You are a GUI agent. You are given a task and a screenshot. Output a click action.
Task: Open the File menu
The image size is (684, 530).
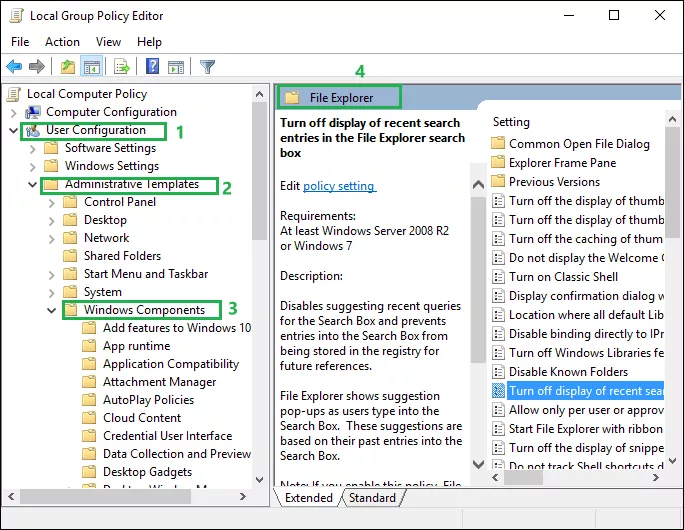(20, 42)
